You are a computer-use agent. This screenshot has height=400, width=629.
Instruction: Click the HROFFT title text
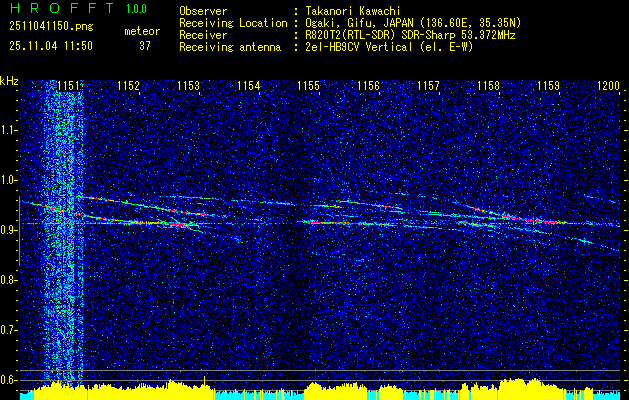point(62,8)
